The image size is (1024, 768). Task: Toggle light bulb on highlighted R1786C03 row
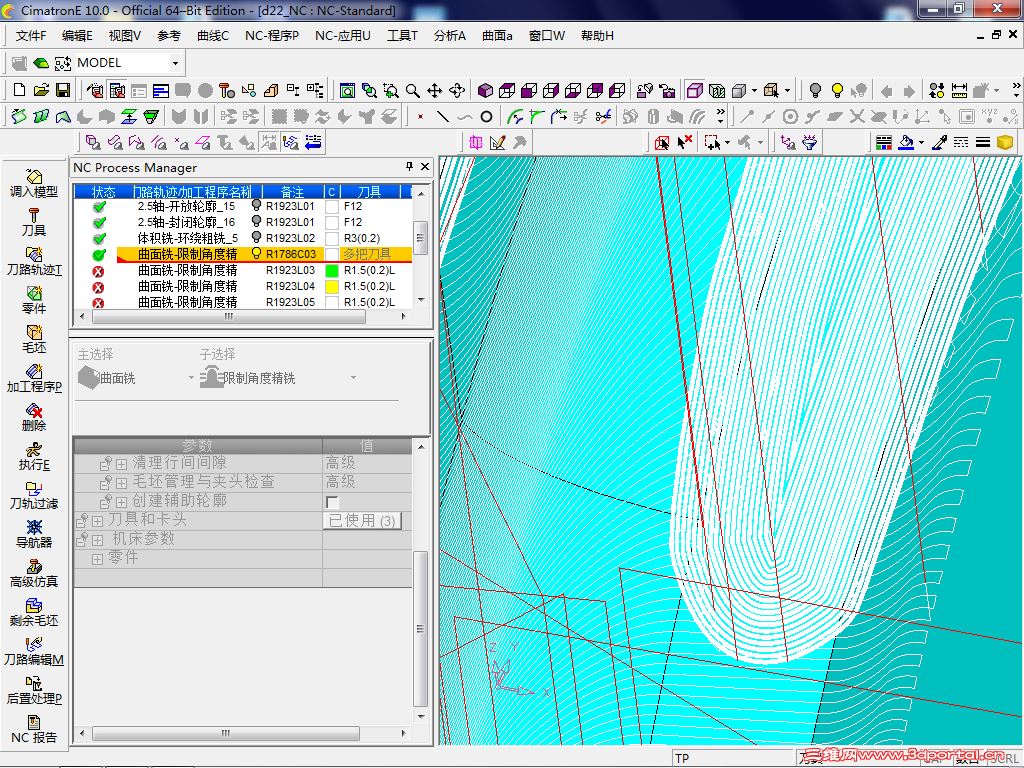257,254
